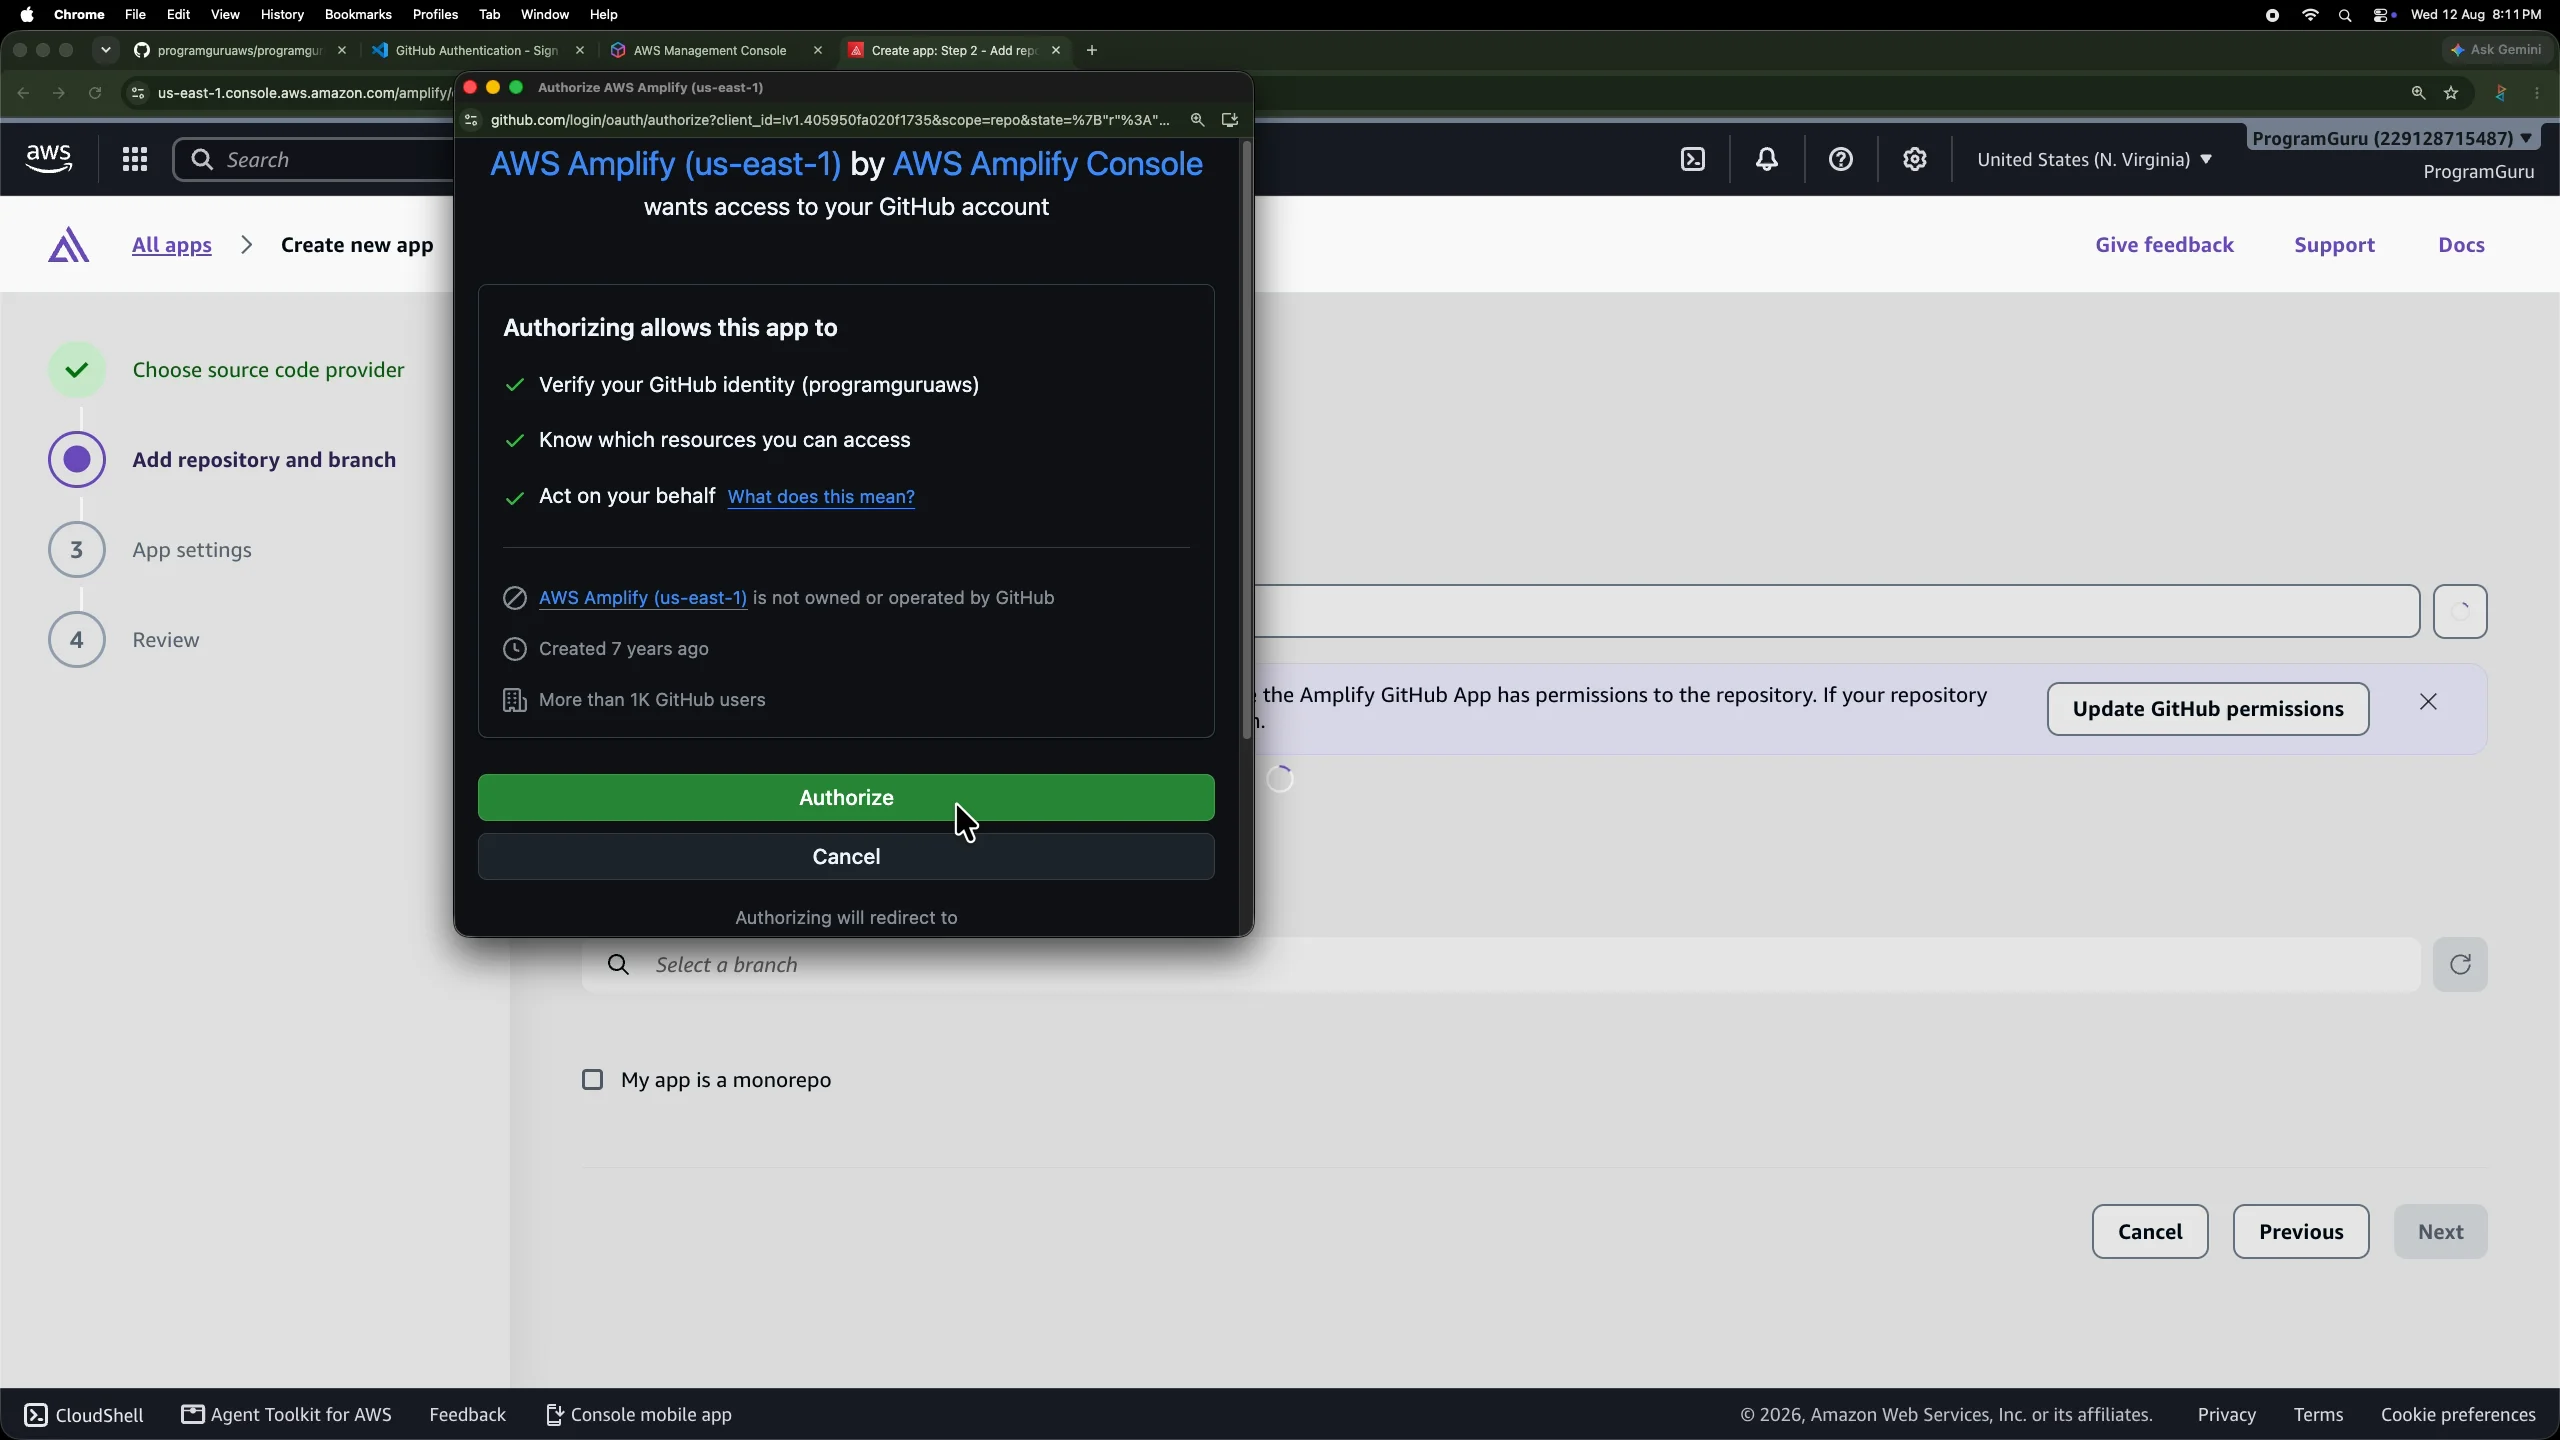The height and width of the screenshot is (1440, 2560).
Task: Switch to GitHub Authentication tab
Action: (477, 50)
